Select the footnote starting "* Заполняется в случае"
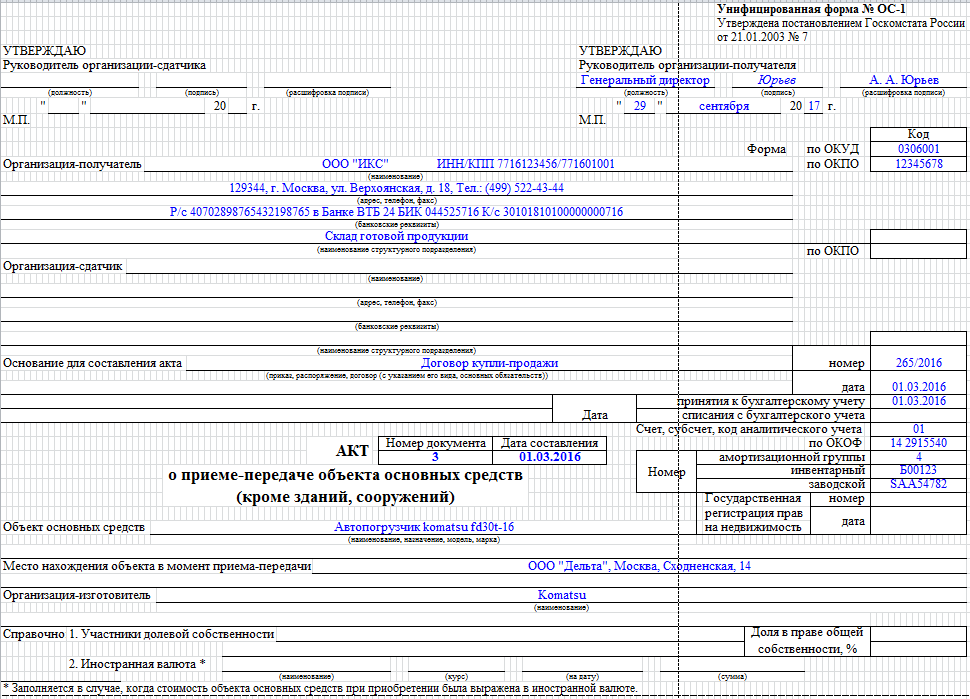The width and height of the screenshot is (970, 699). (320, 688)
